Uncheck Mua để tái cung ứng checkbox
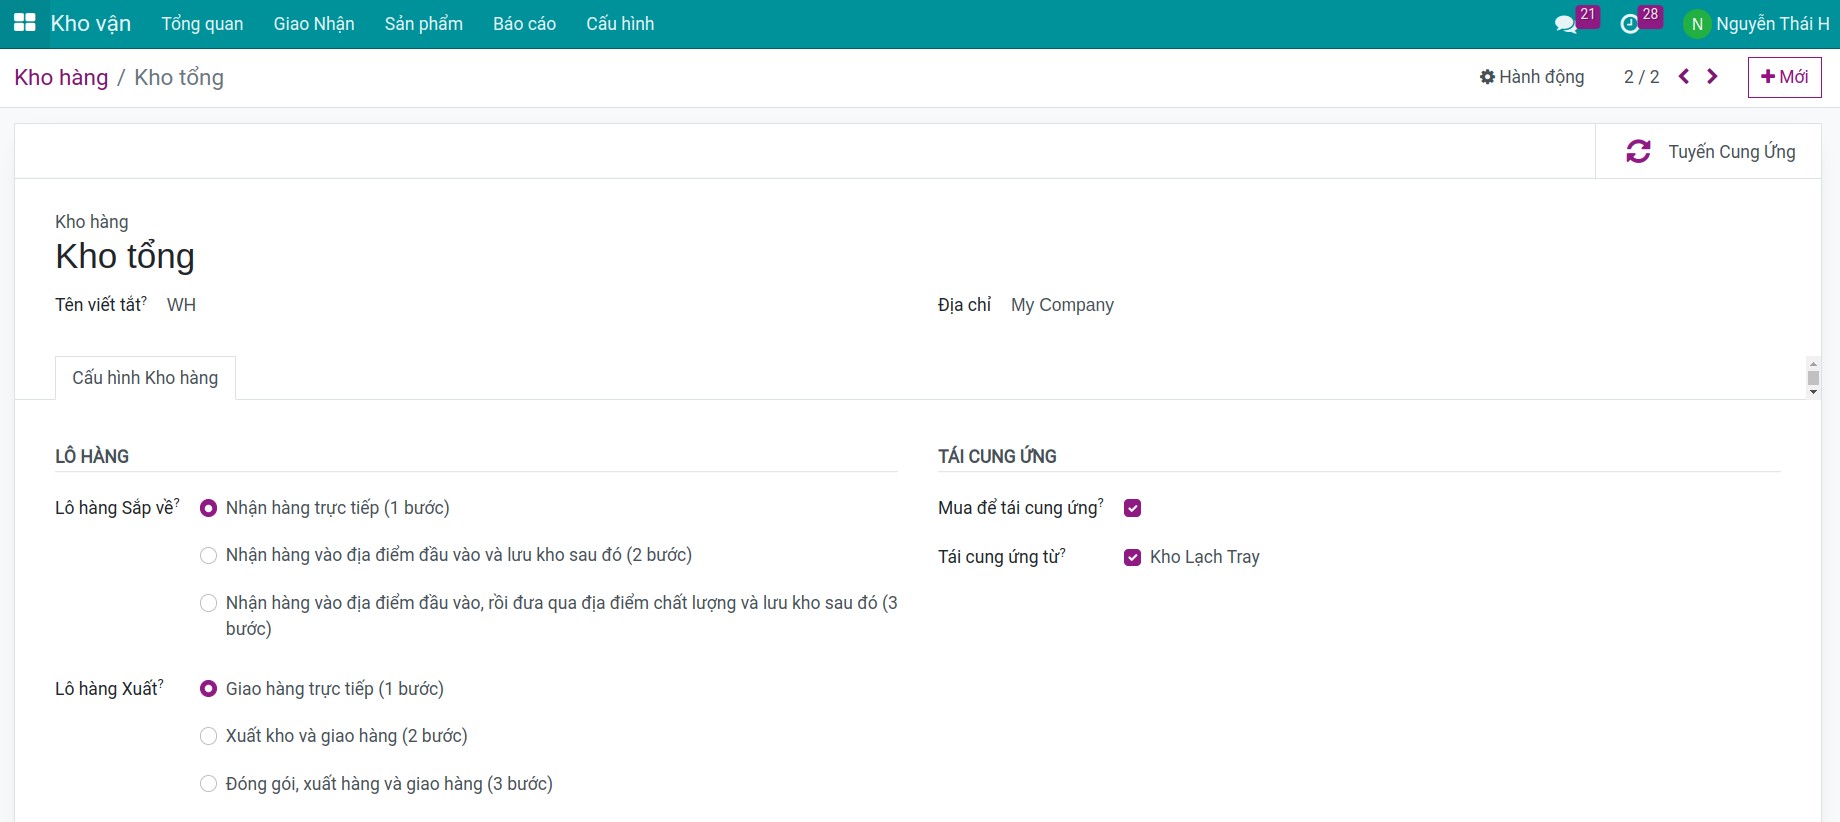This screenshot has width=1840, height=822. [1132, 508]
